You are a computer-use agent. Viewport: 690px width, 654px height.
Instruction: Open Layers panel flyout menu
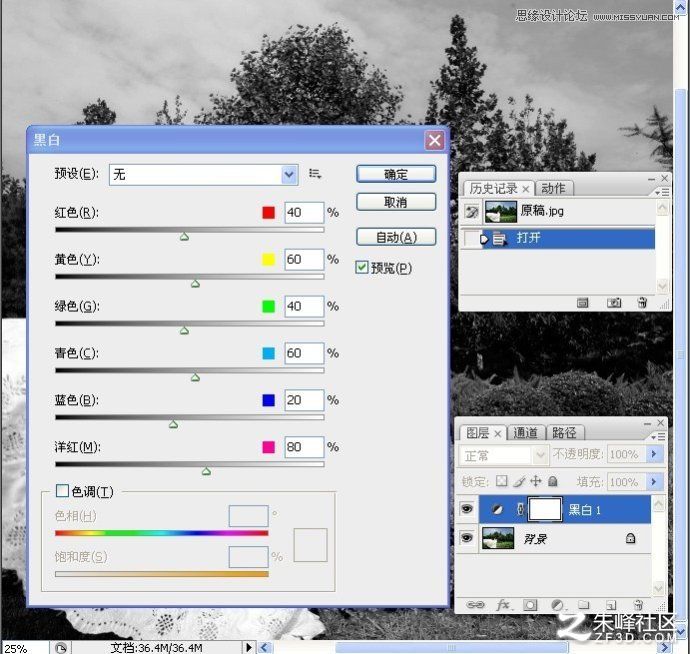(658, 437)
